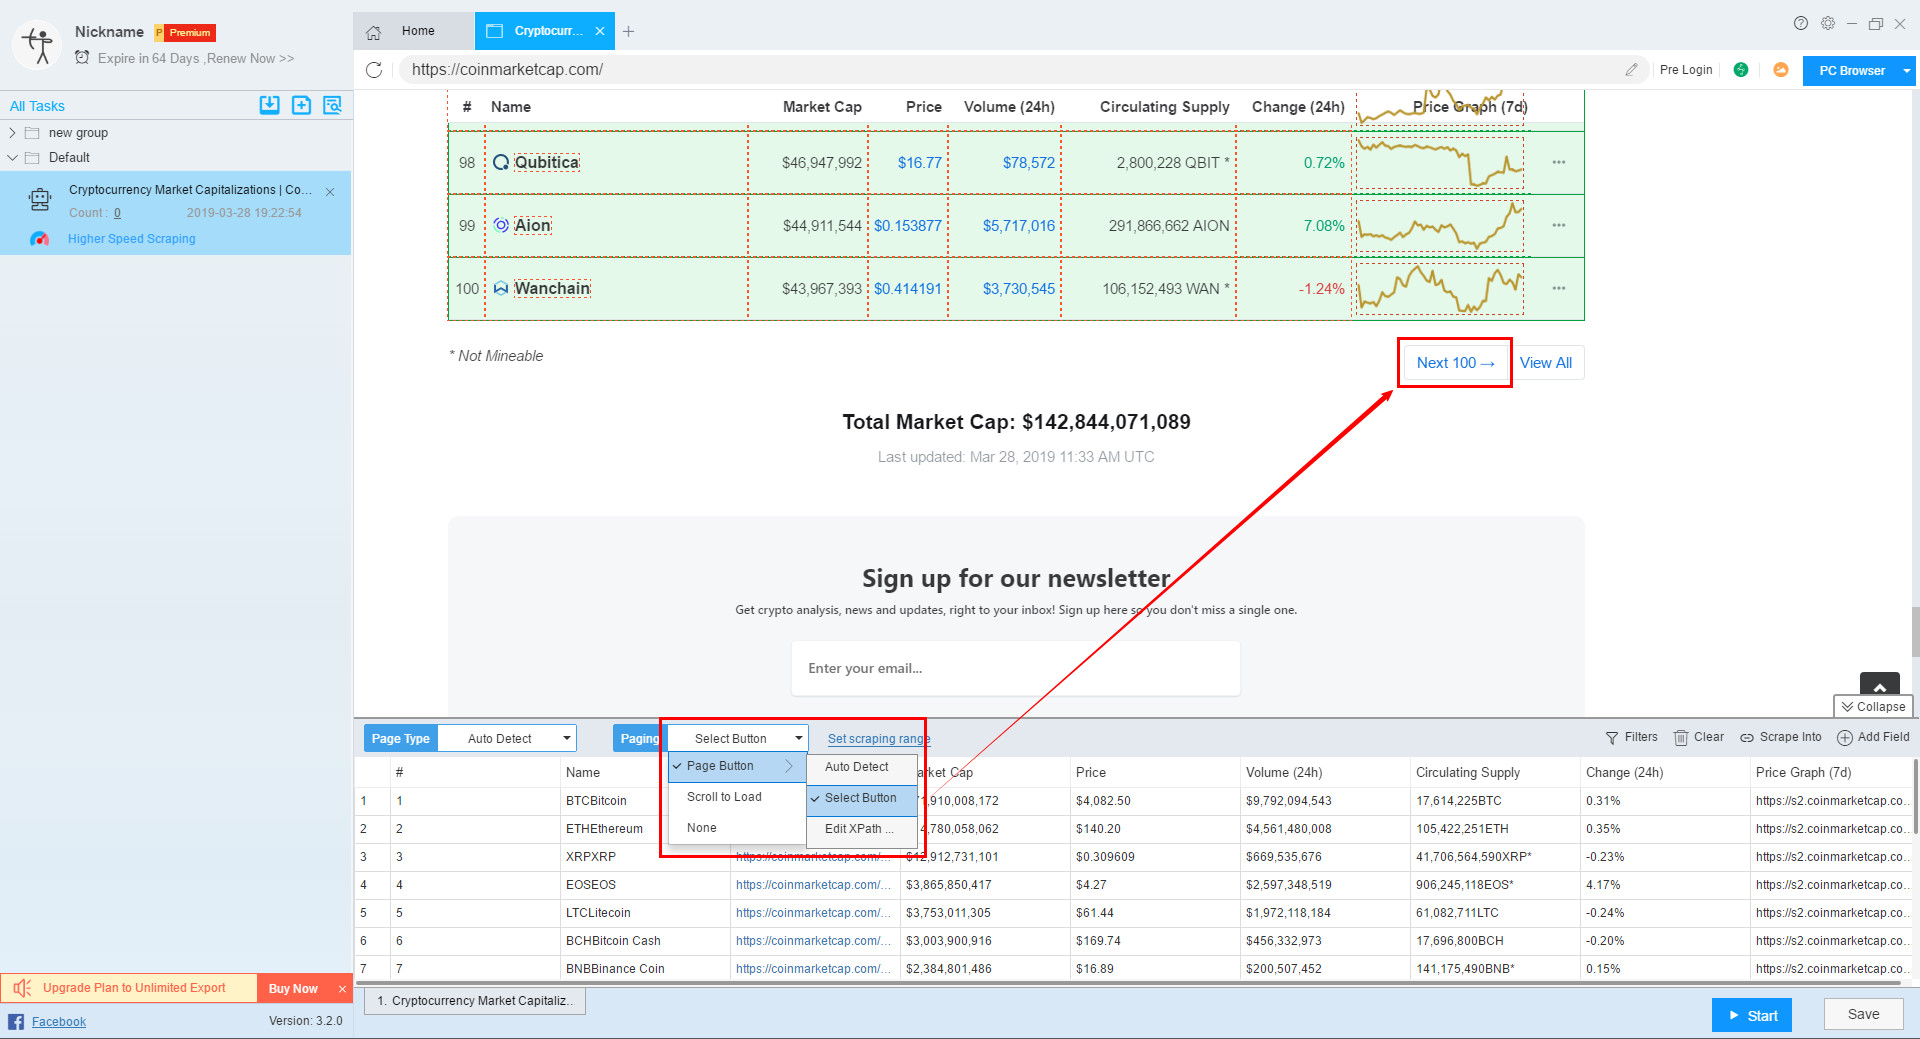Screen dimensions: 1920x1039
Task: Create a new task with the plus-document icon
Action: click(x=301, y=105)
